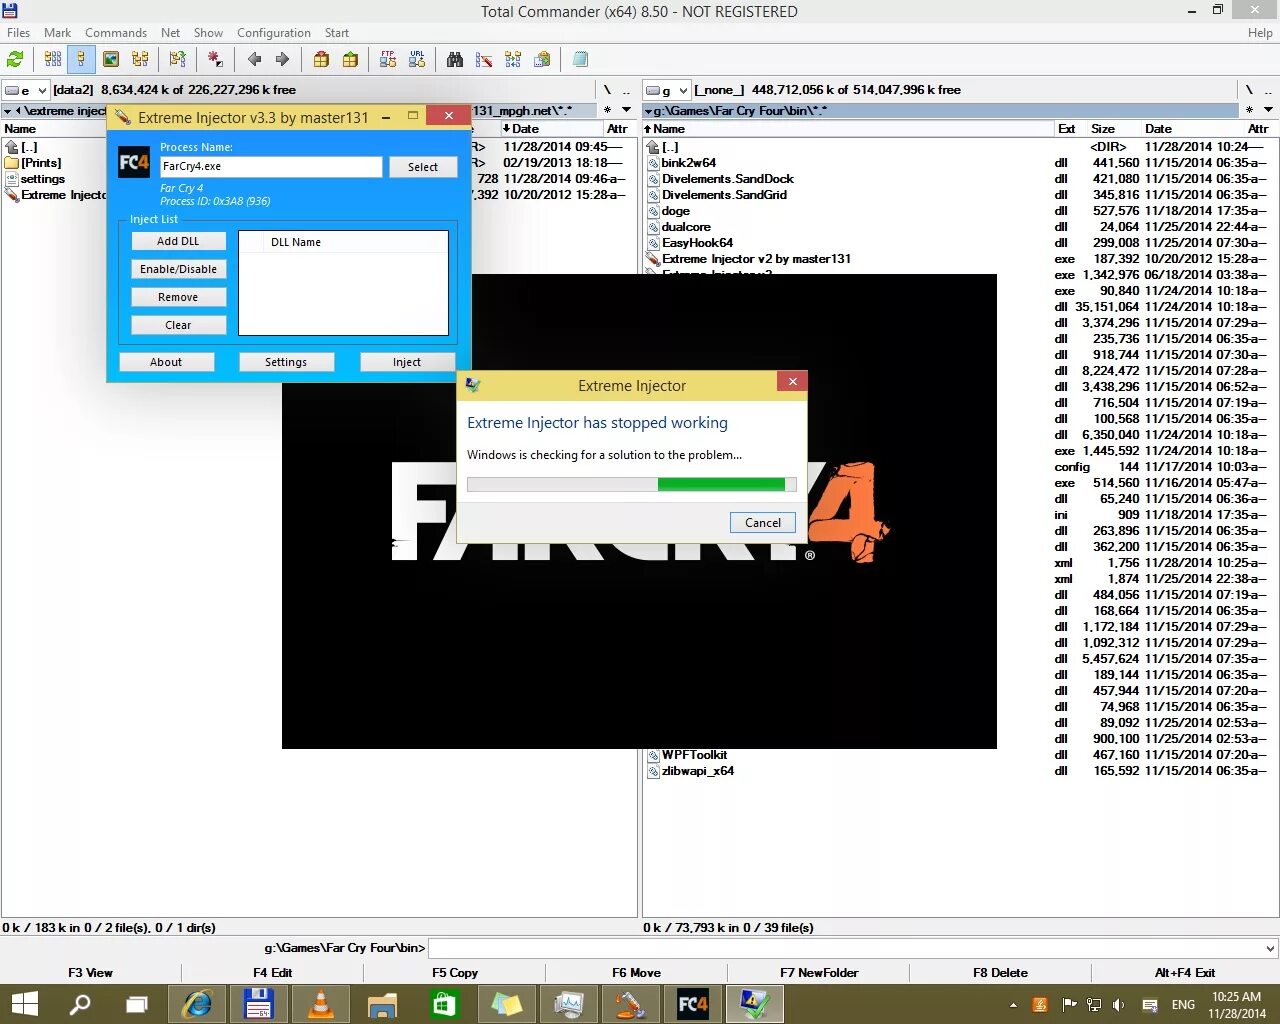Click the directory tree view icon

pos(140,60)
